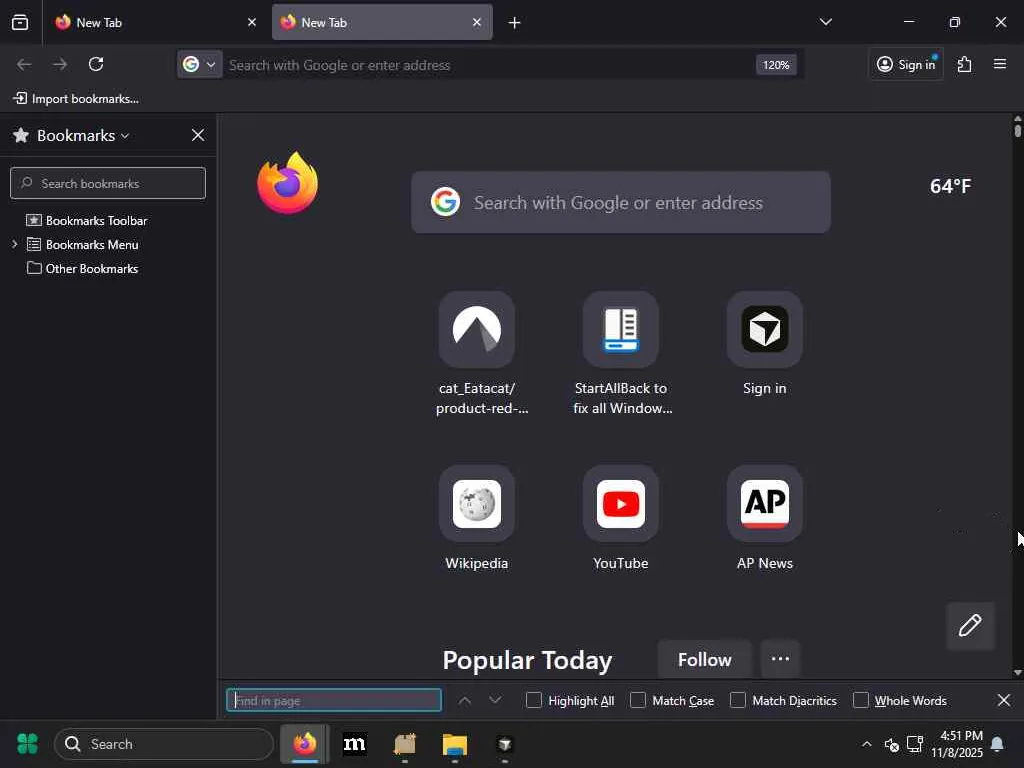Enable the Match Case checkbox
This screenshot has height=768, width=1024.
[638, 700]
